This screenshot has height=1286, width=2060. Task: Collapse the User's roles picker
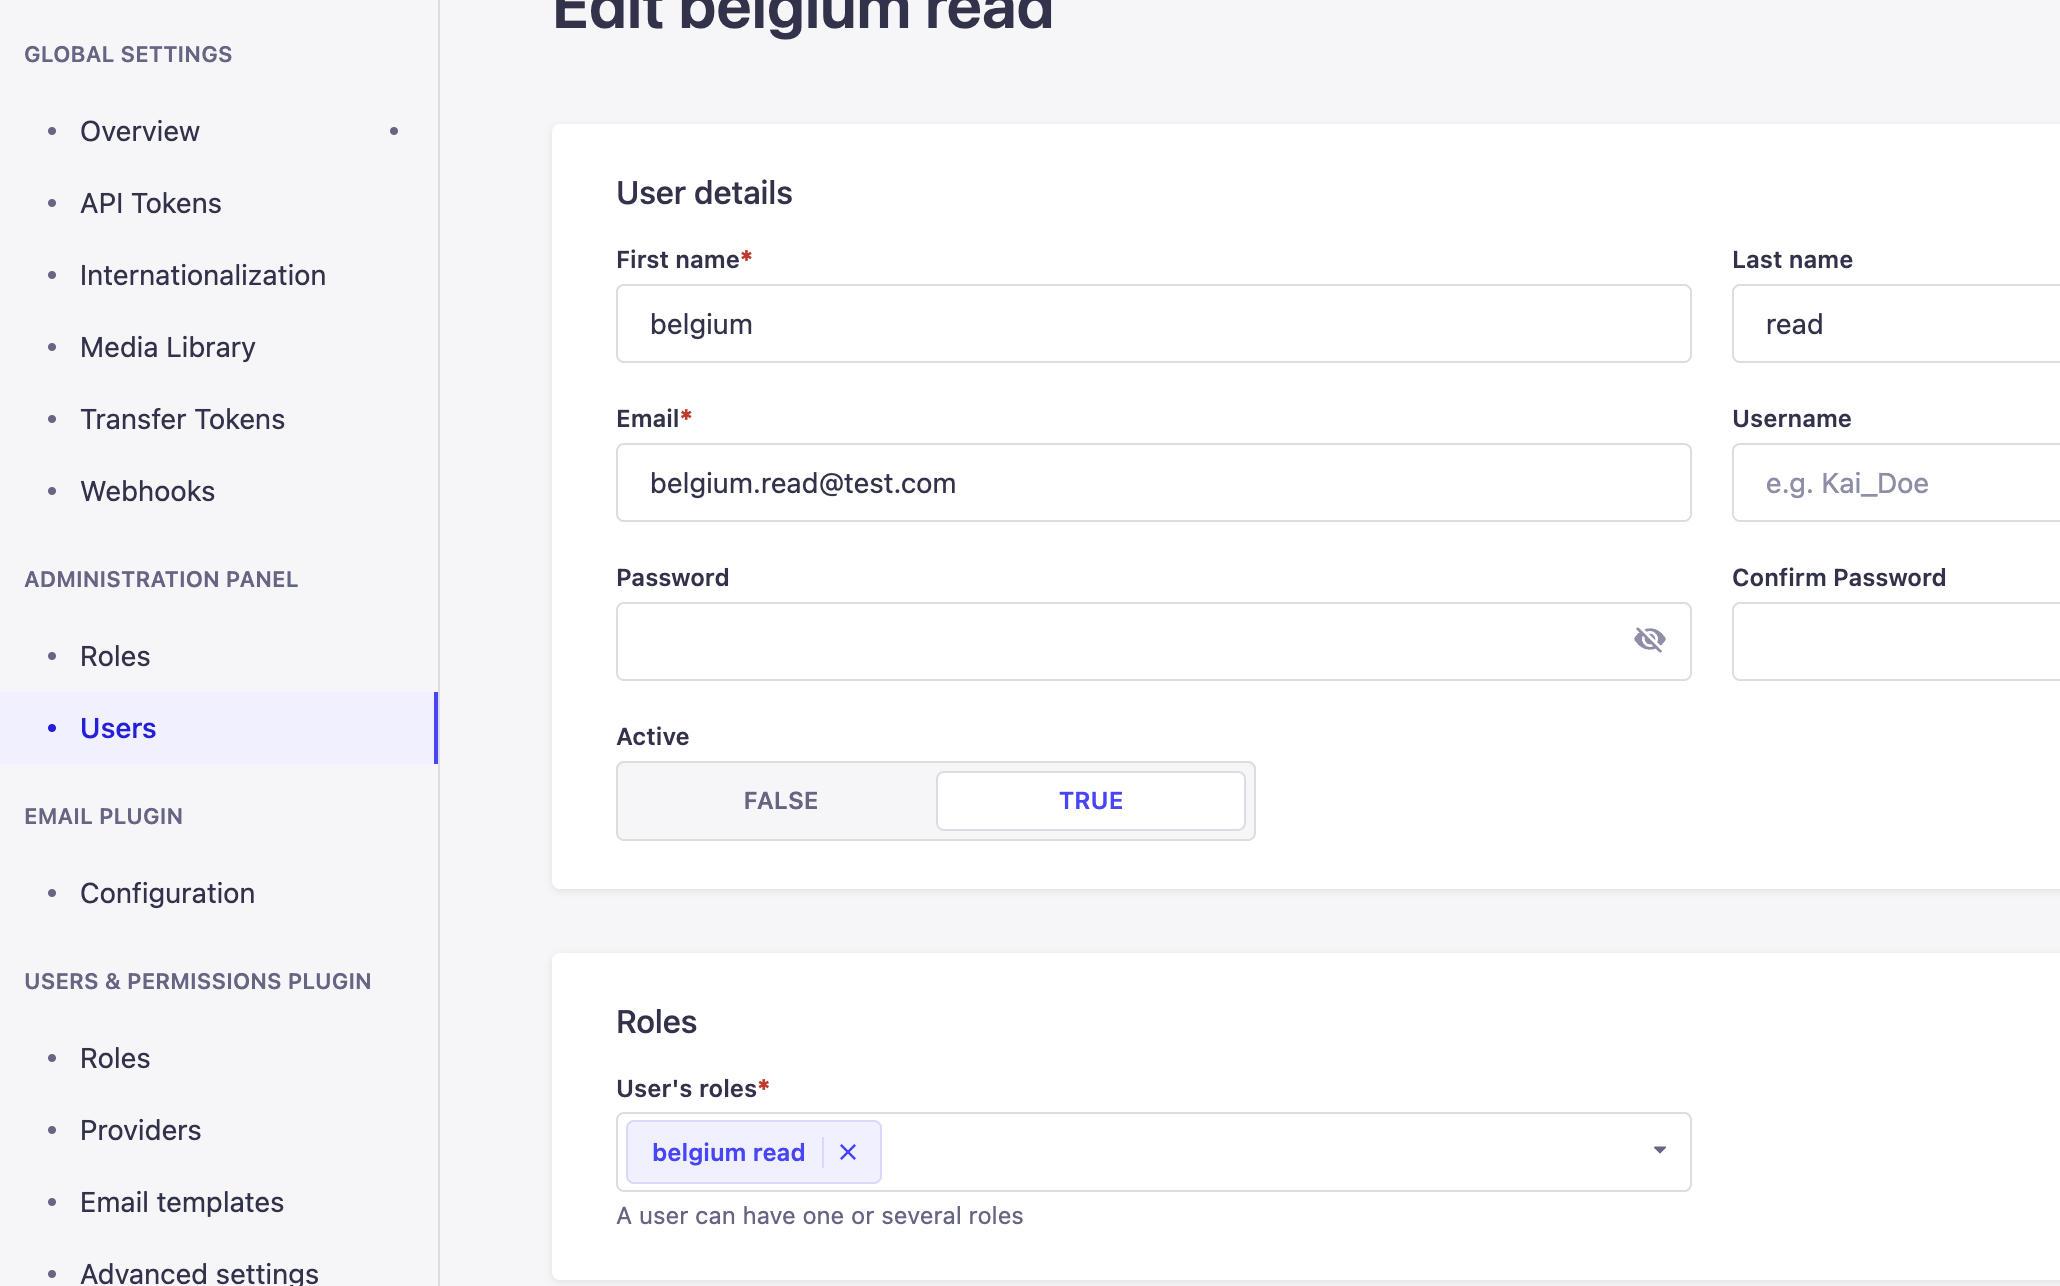click(x=1659, y=1151)
